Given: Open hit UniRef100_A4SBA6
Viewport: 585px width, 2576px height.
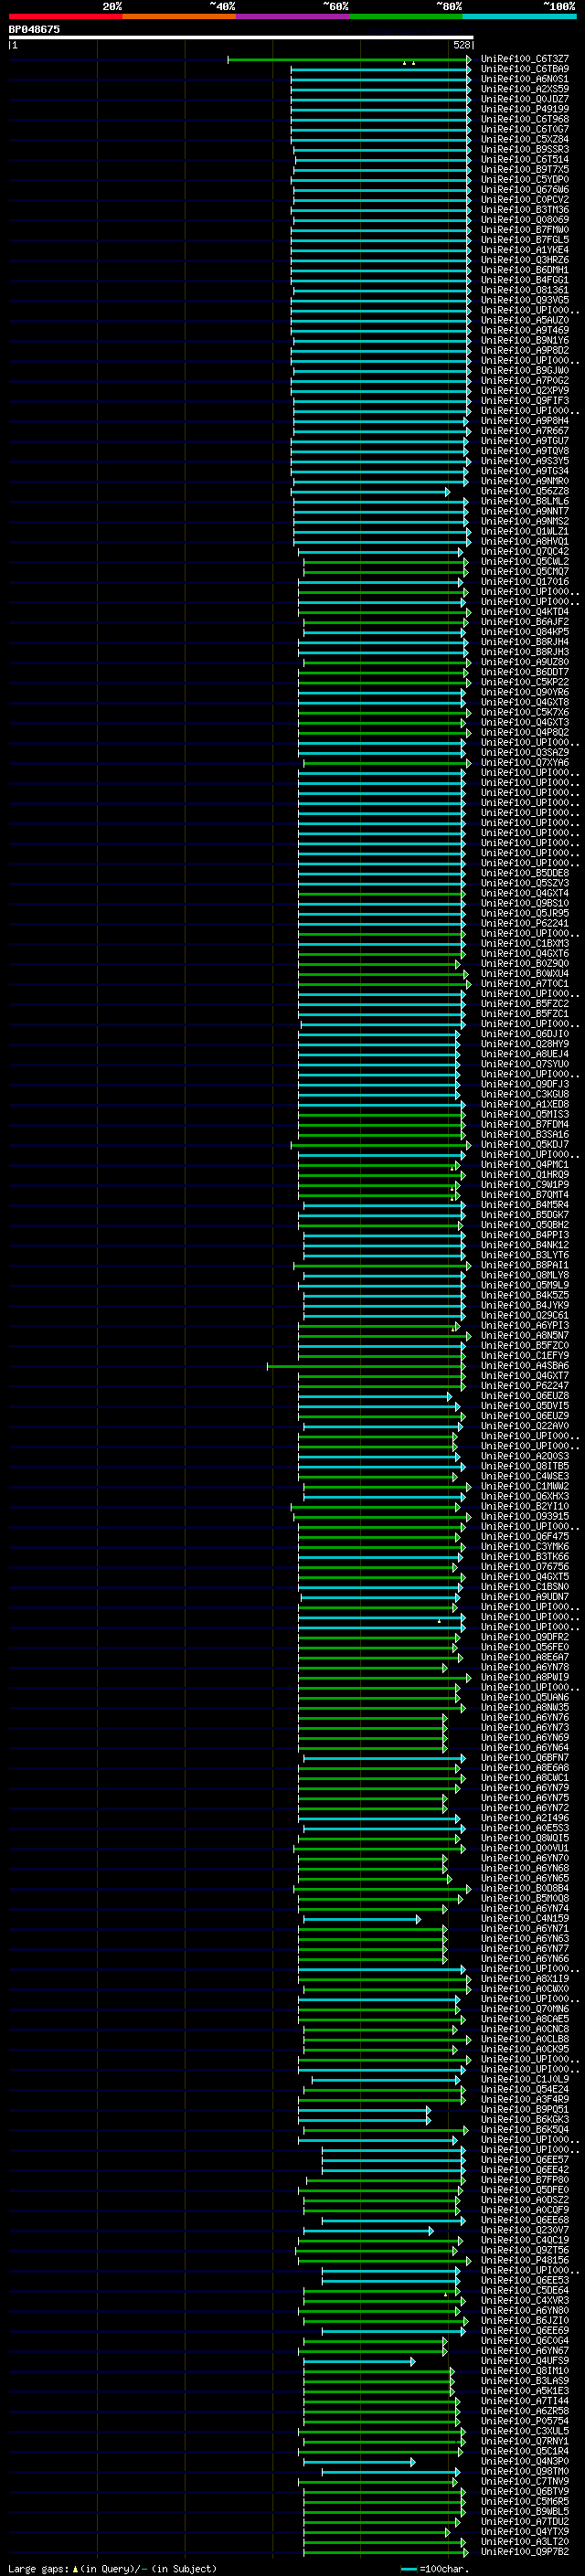Looking at the screenshot, I should point(524,1366).
